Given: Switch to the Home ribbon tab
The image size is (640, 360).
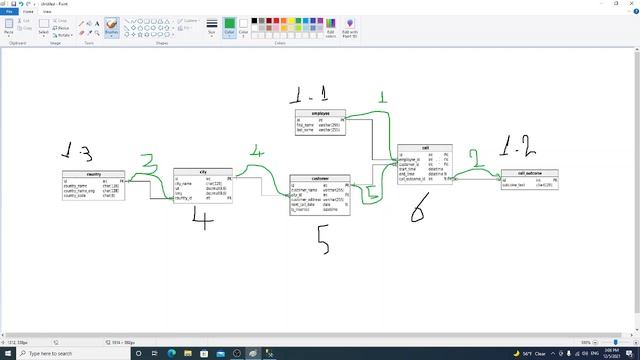Looking at the screenshot, I should pos(28,11).
